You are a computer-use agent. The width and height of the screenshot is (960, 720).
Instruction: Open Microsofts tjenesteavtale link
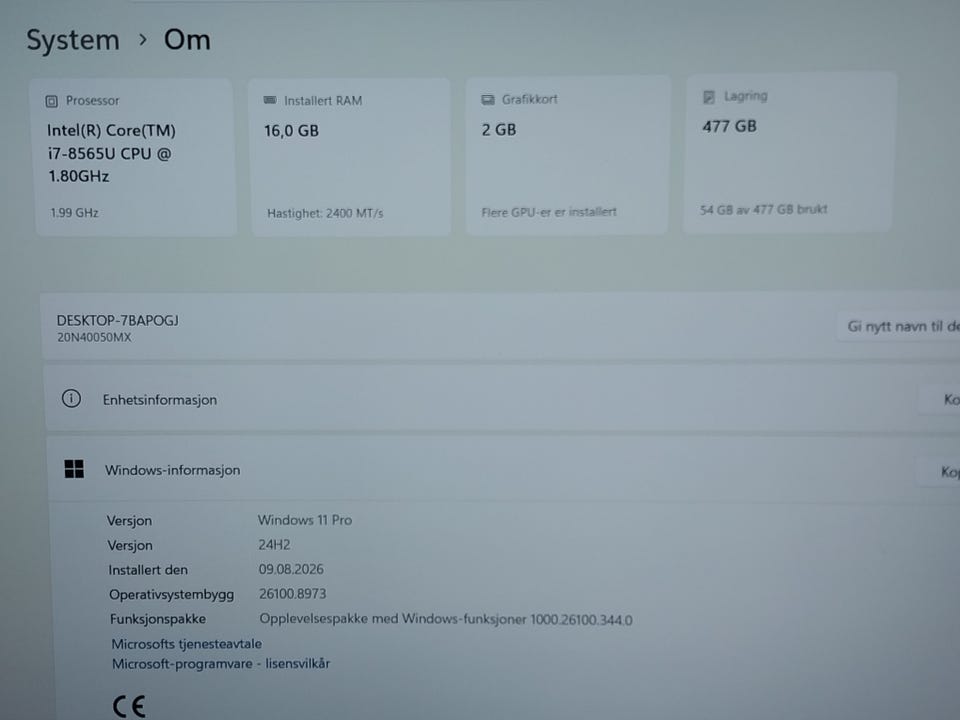(187, 643)
